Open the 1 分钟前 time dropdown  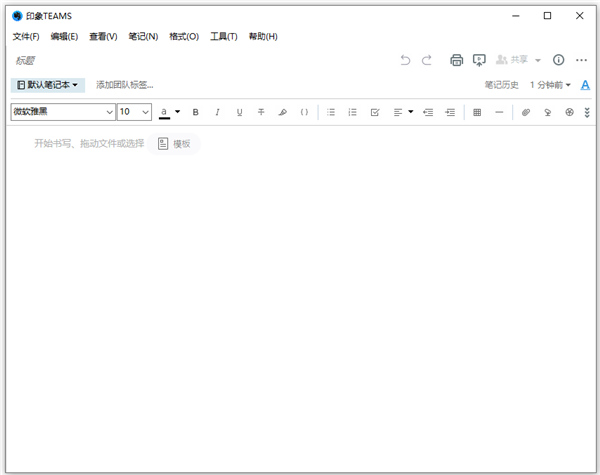click(x=550, y=85)
